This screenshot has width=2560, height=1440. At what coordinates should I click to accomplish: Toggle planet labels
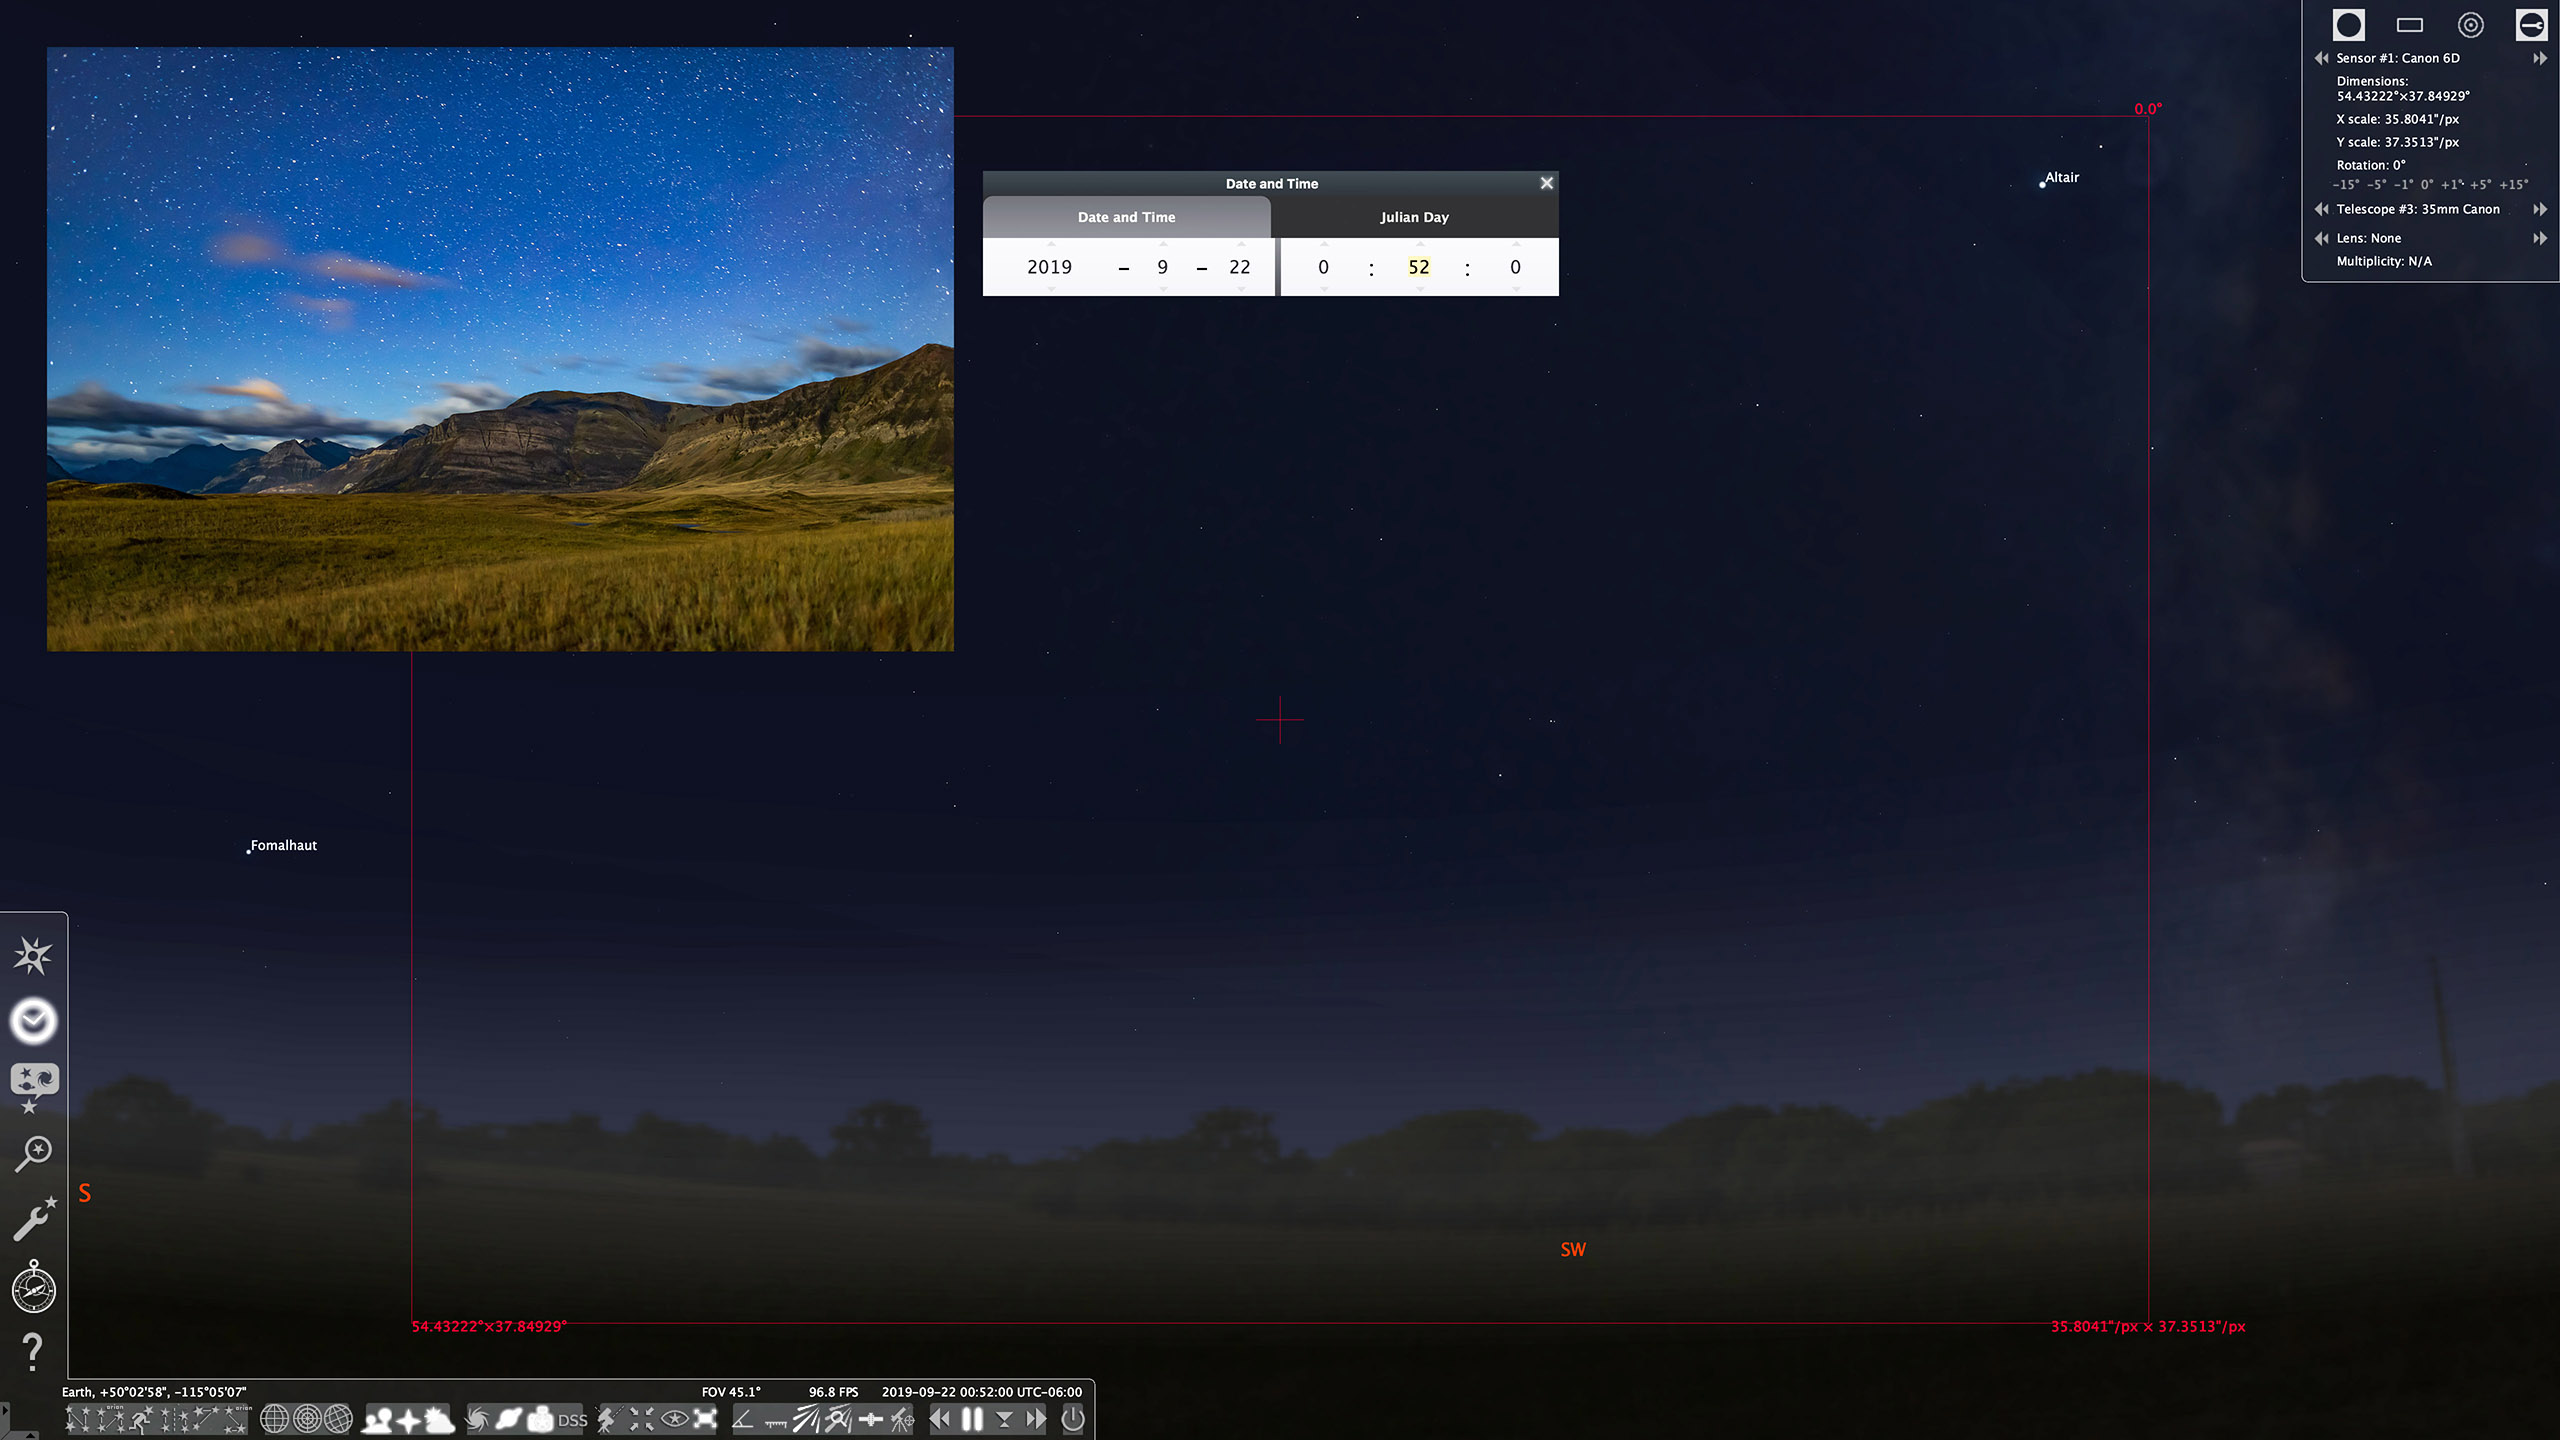tap(509, 1418)
